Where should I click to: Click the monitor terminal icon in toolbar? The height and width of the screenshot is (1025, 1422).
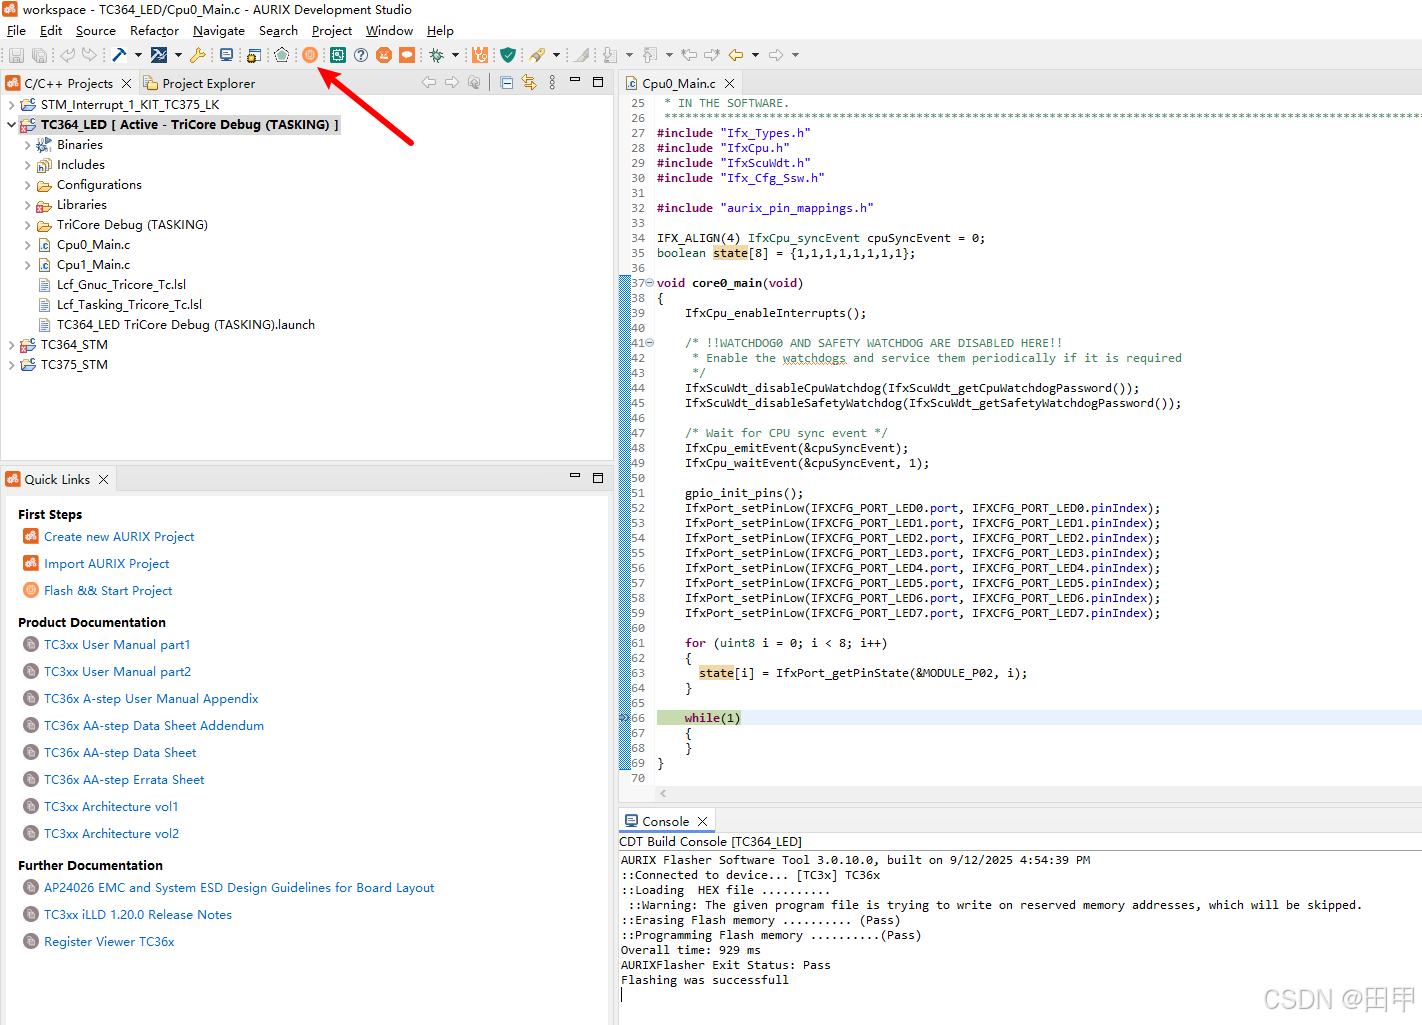pyautogui.click(x=226, y=55)
